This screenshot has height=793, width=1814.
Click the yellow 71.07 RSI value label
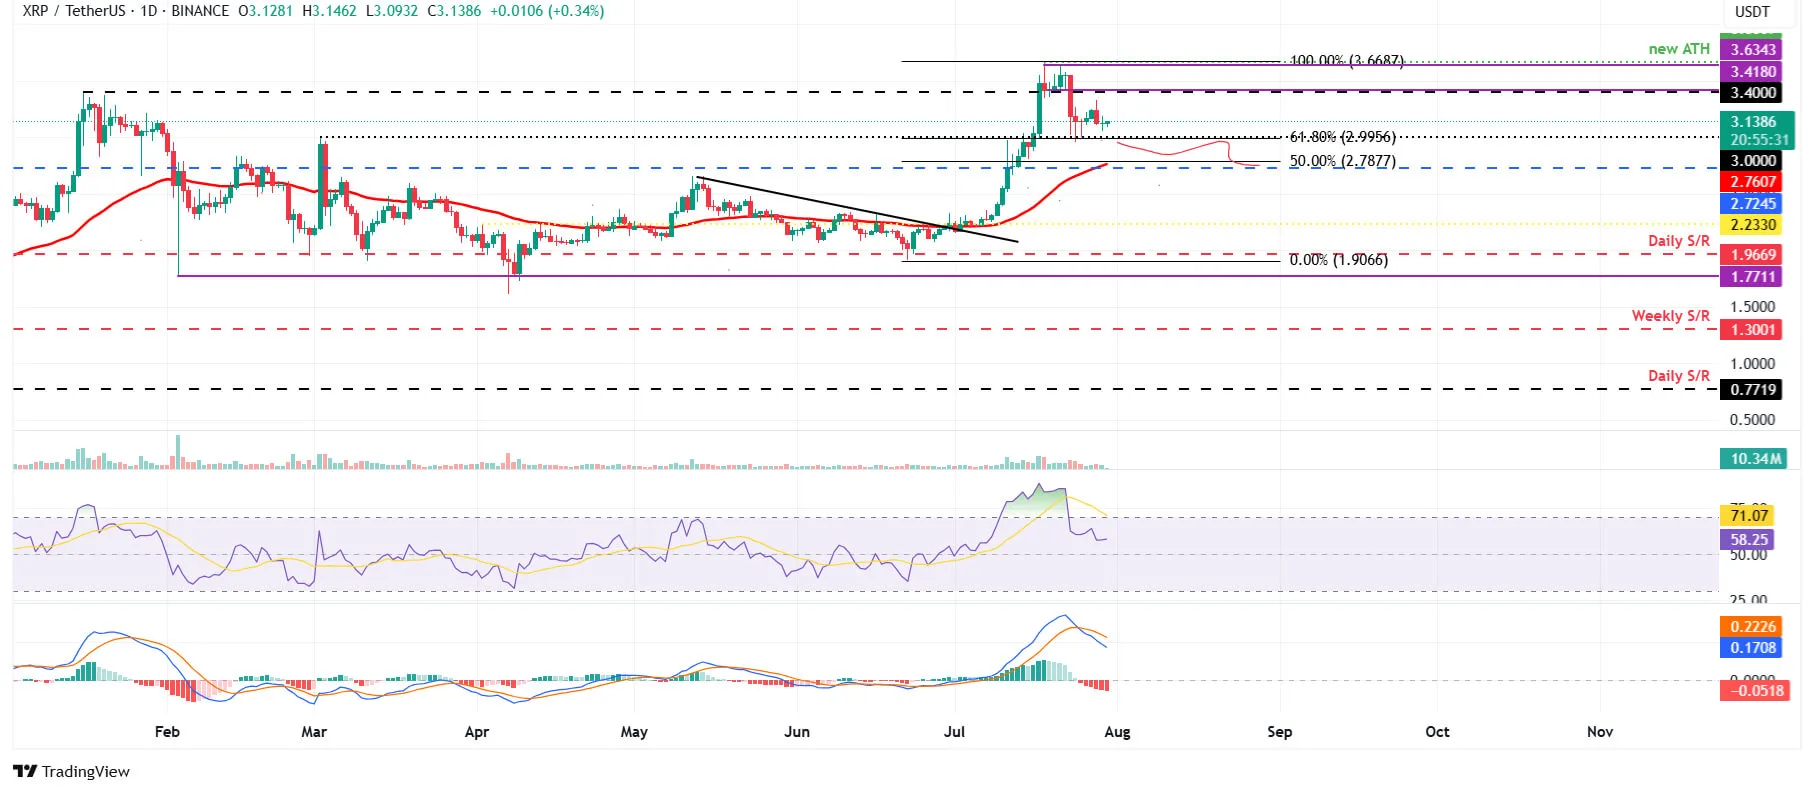[1749, 516]
